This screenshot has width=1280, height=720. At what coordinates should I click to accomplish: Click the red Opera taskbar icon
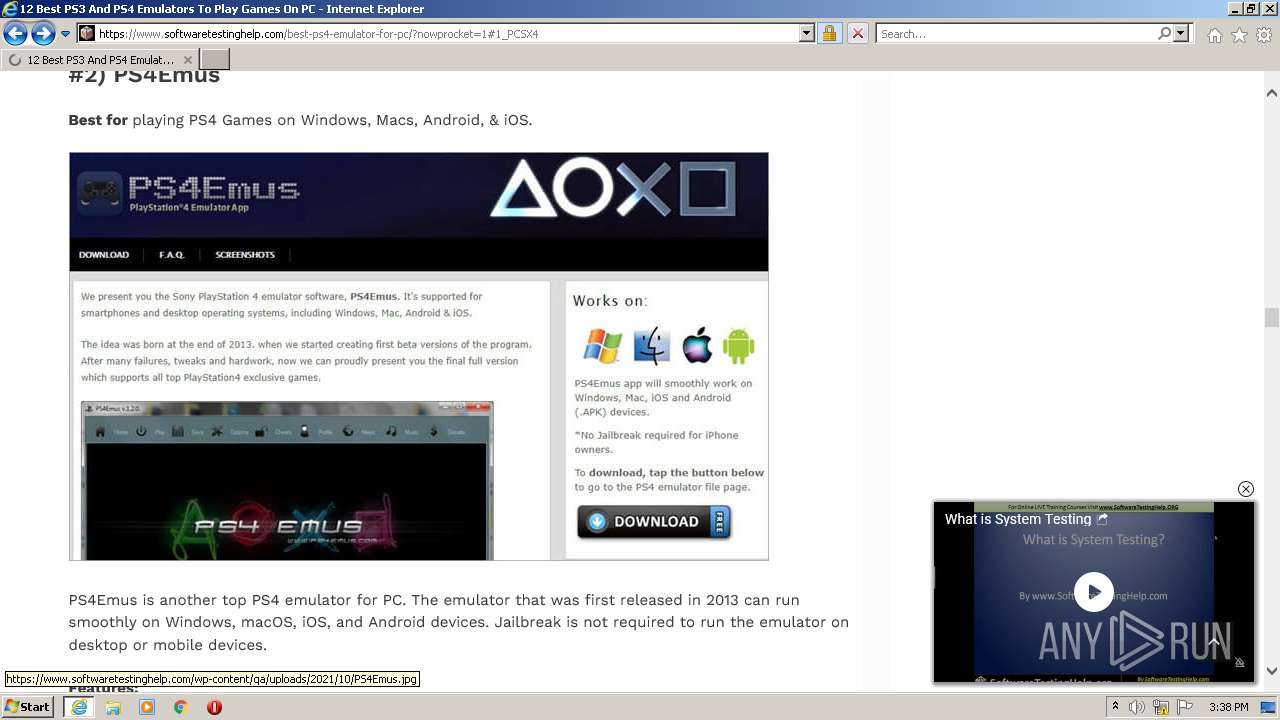tap(214, 706)
